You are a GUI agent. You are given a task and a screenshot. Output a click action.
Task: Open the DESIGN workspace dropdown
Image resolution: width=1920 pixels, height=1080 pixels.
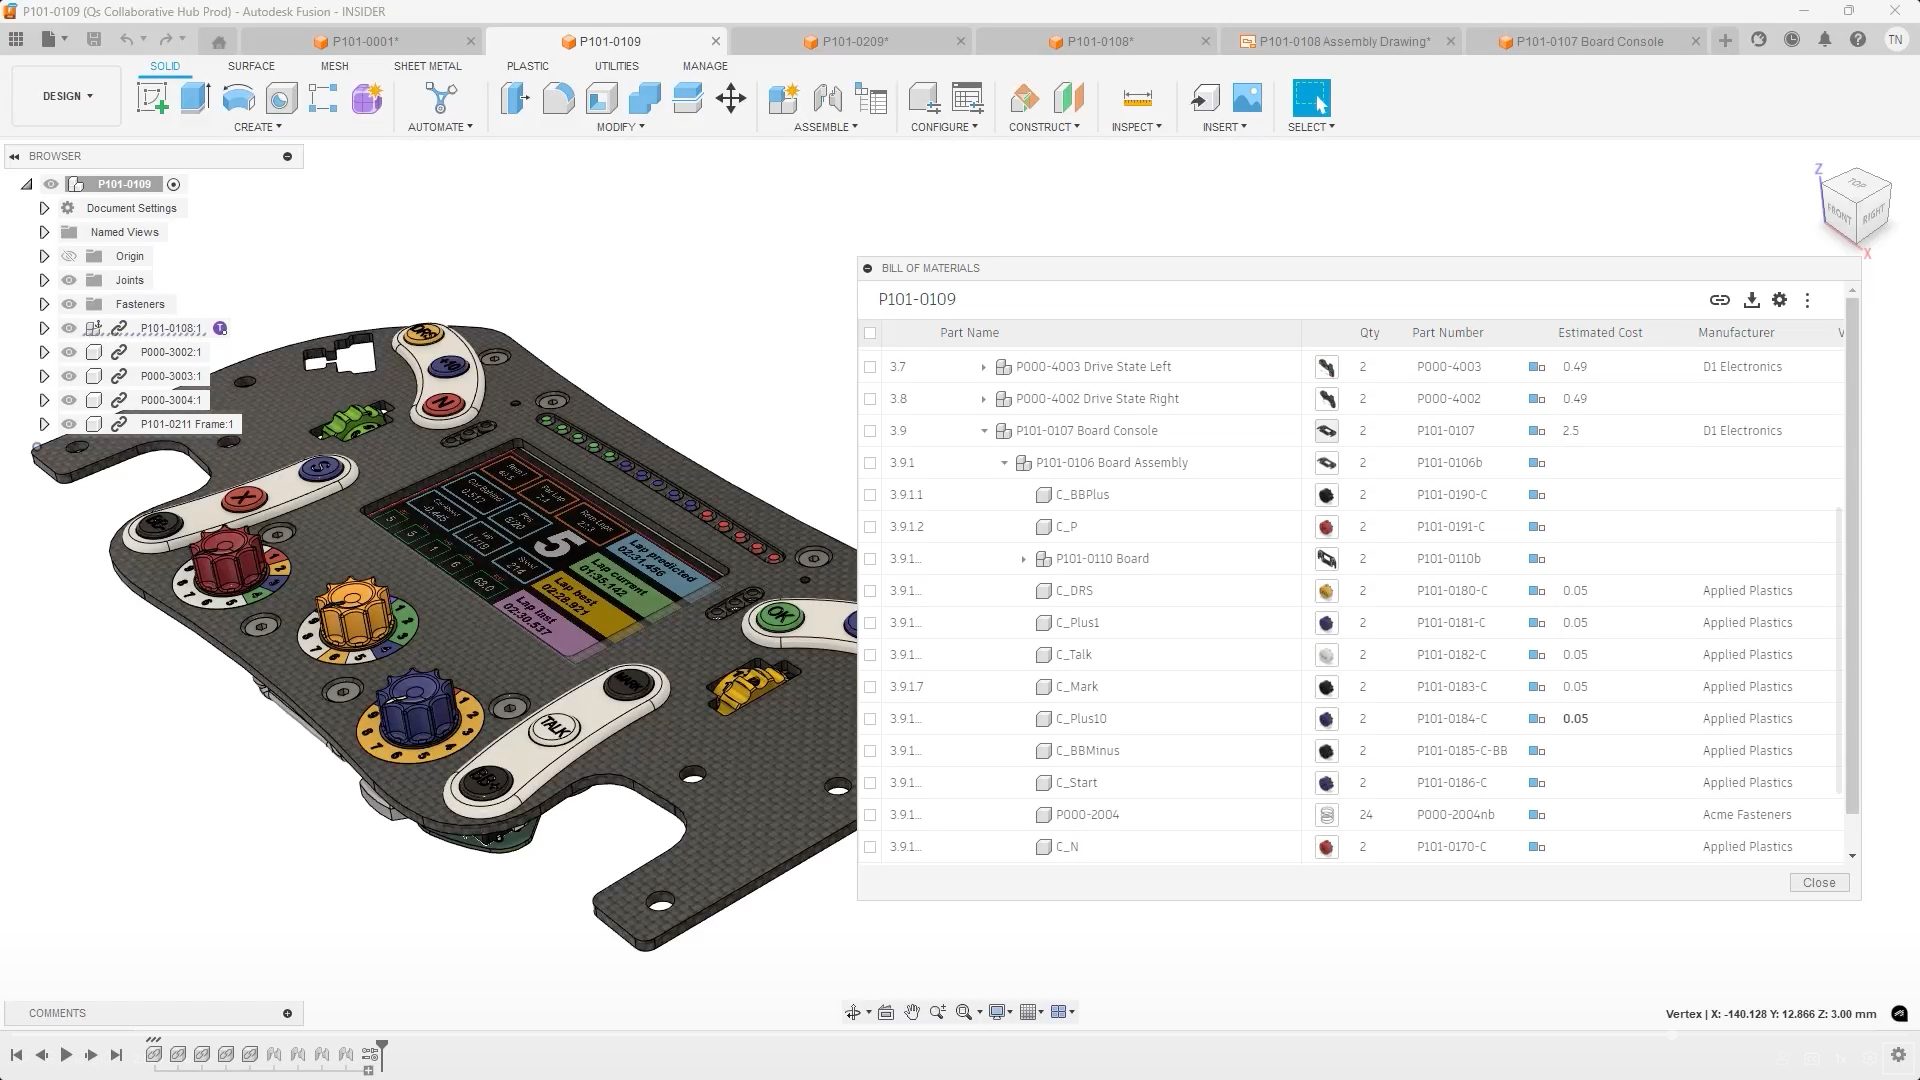pos(67,96)
